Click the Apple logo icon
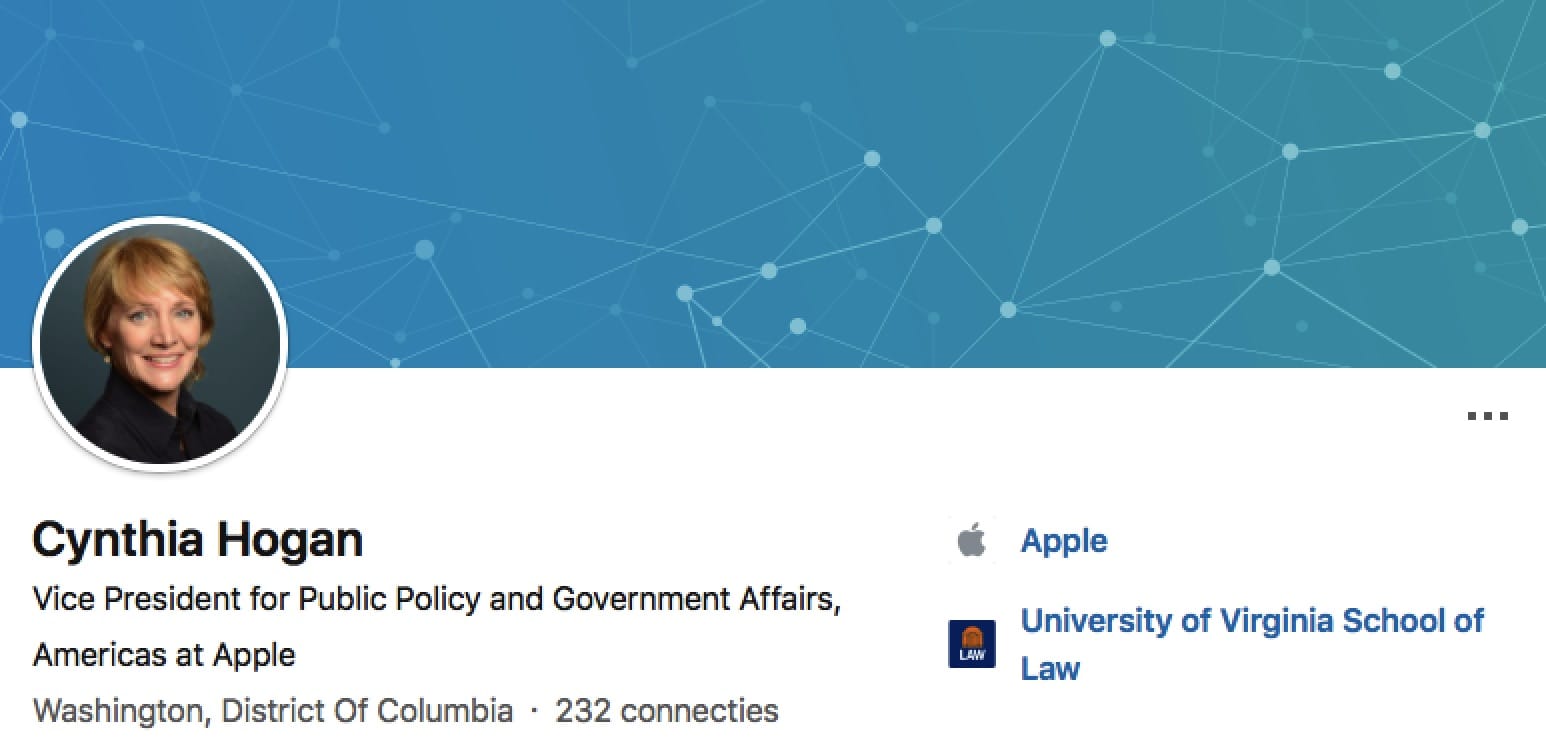1546x756 pixels. tap(971, 541)
